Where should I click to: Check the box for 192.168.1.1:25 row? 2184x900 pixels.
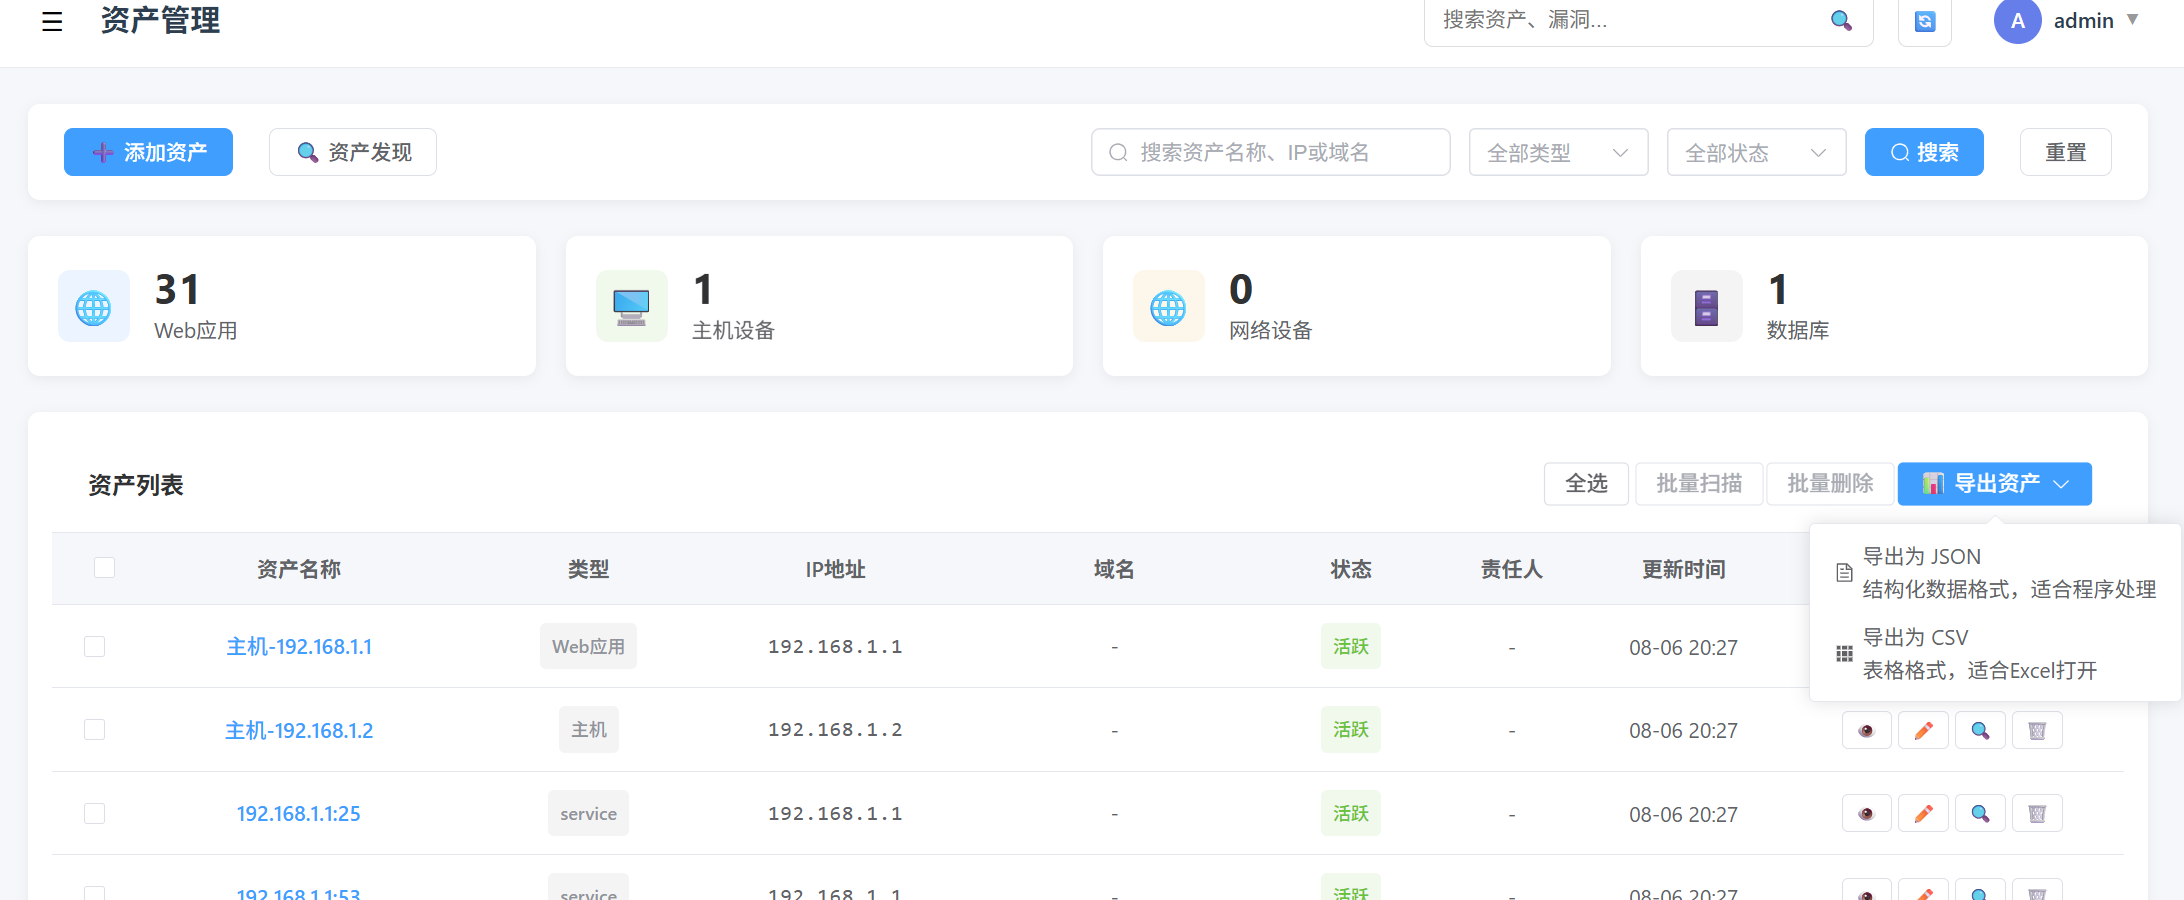click(x=95, y=814)
